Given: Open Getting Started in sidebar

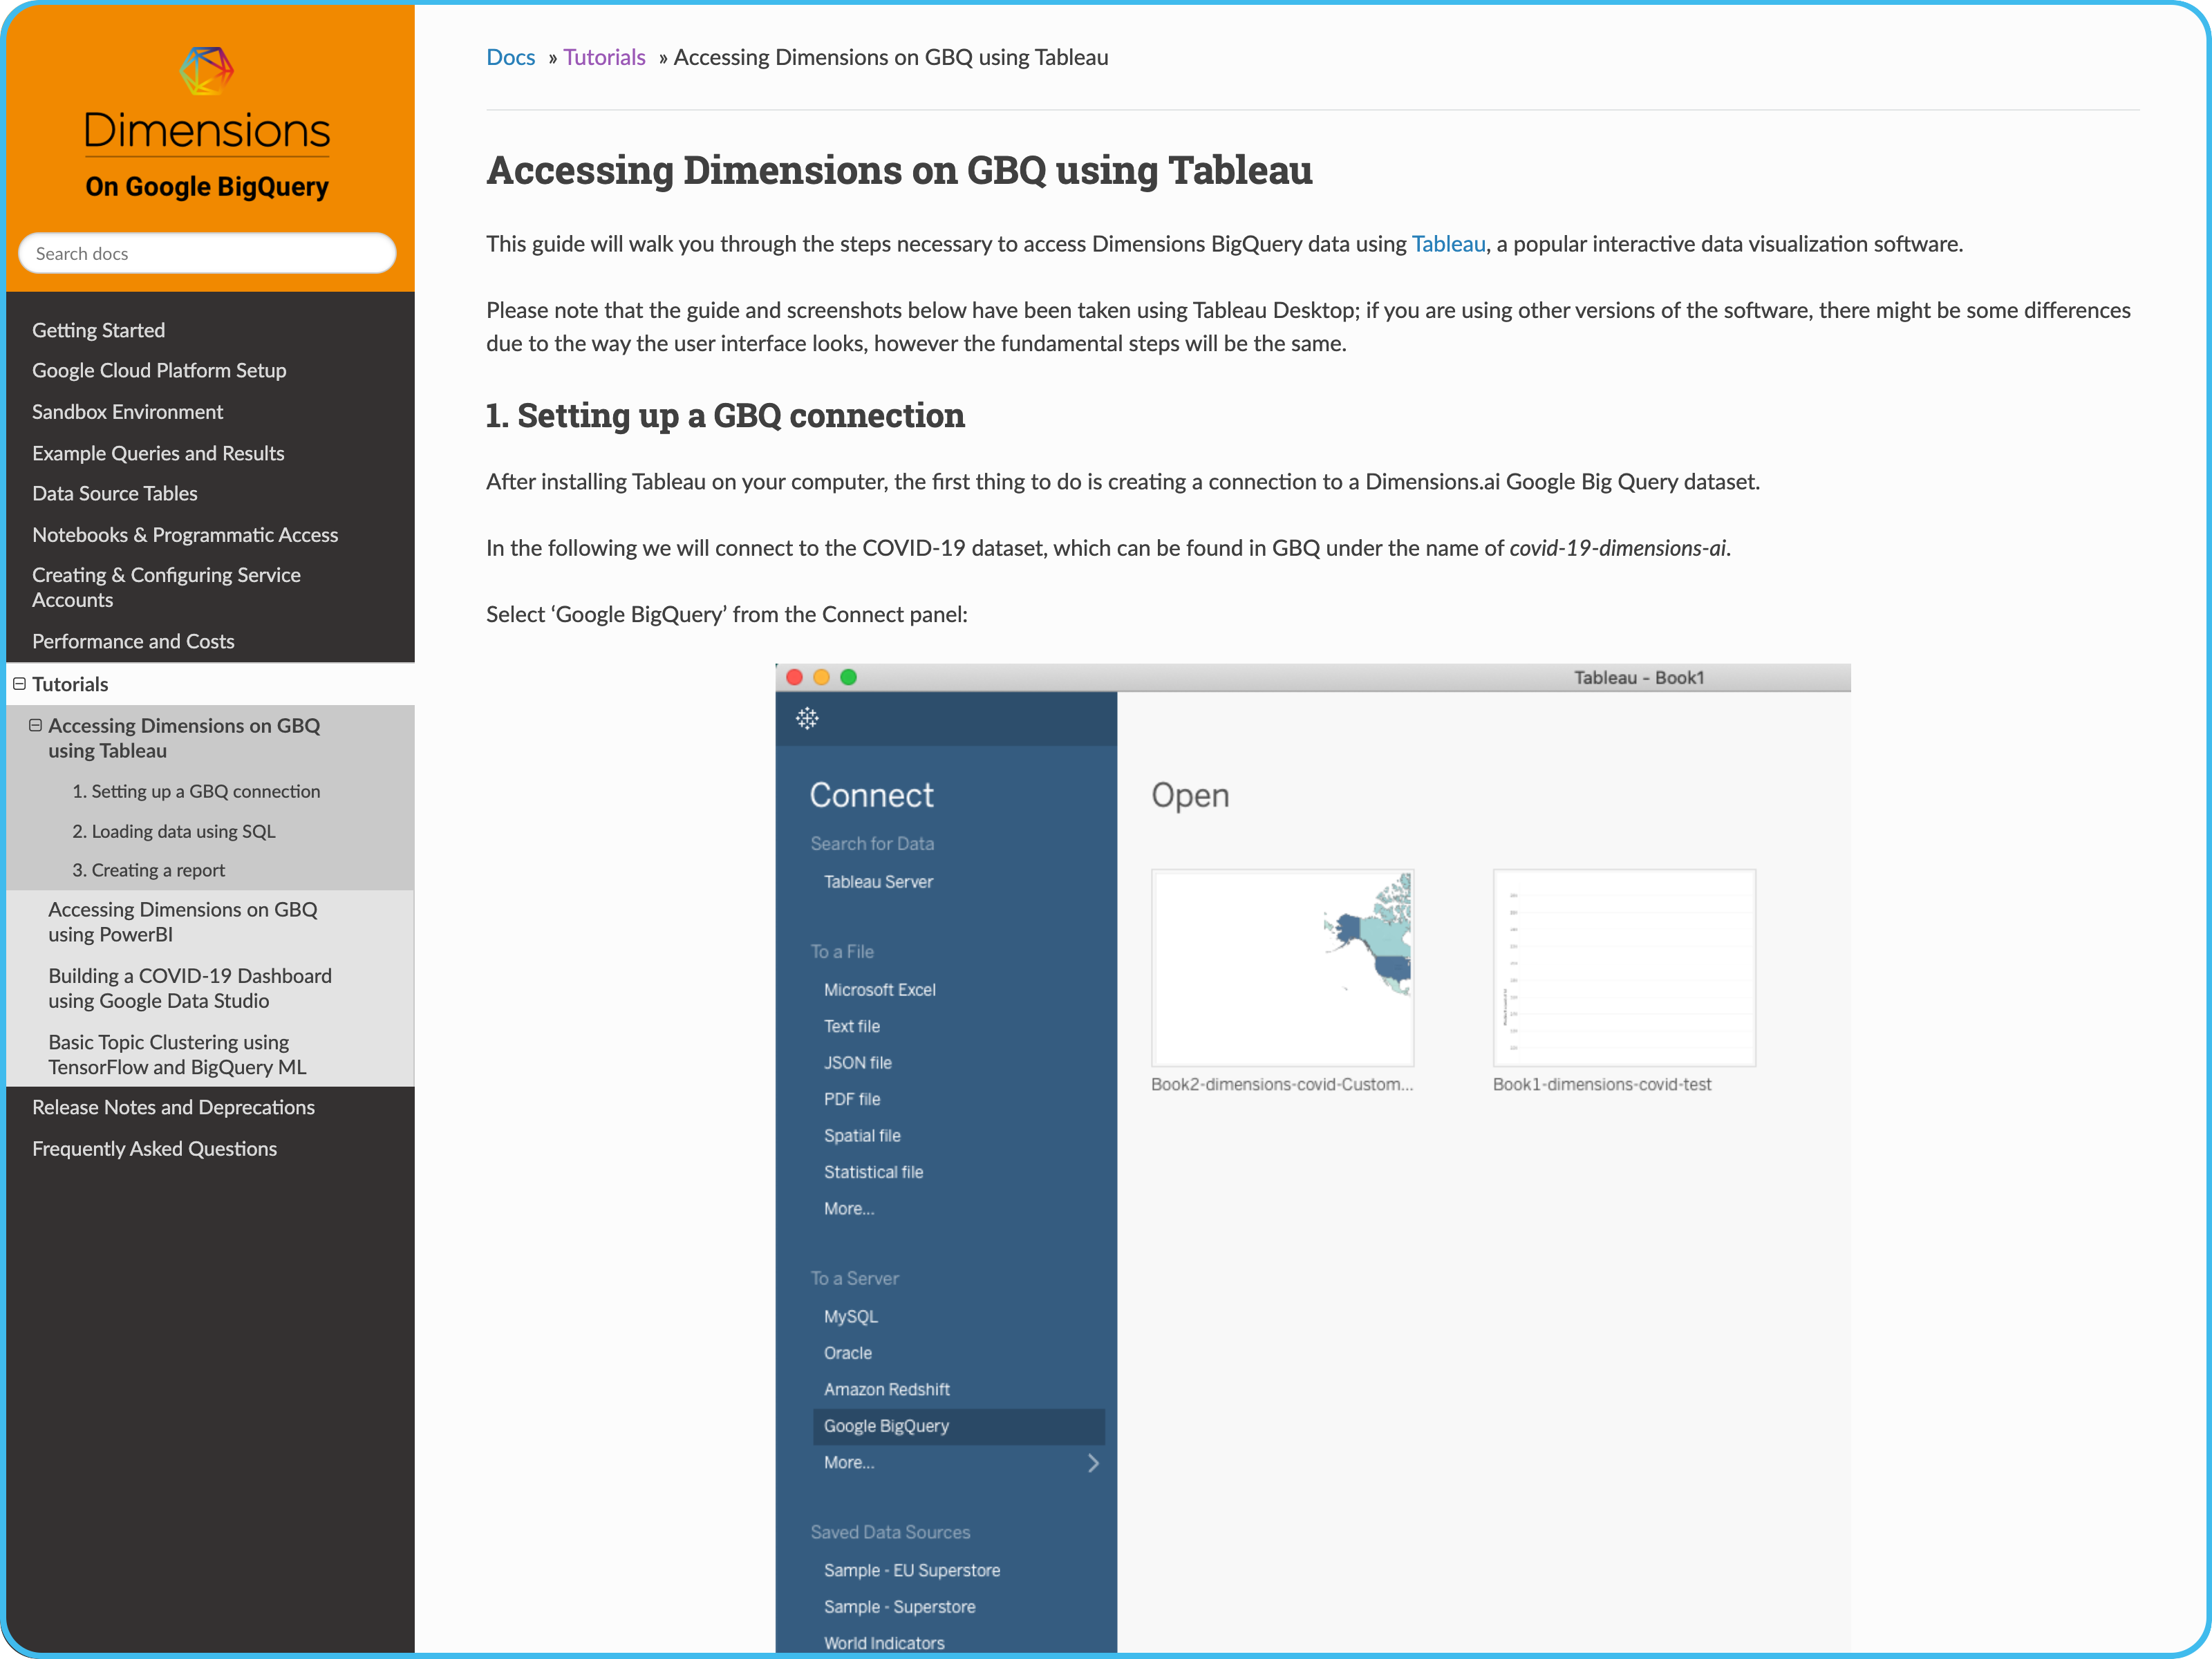Looking at the screenshot, I should [98, 330].
